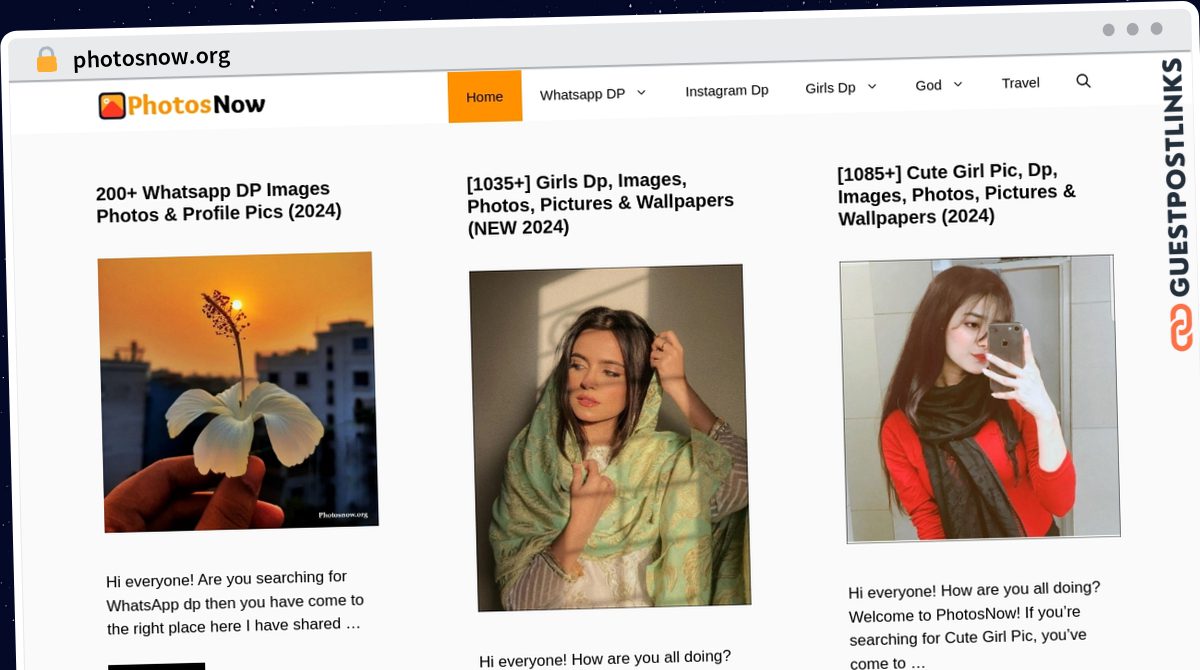Click the sunset flower thumbnail
The image size is (1200, 670).
(238, 392)
